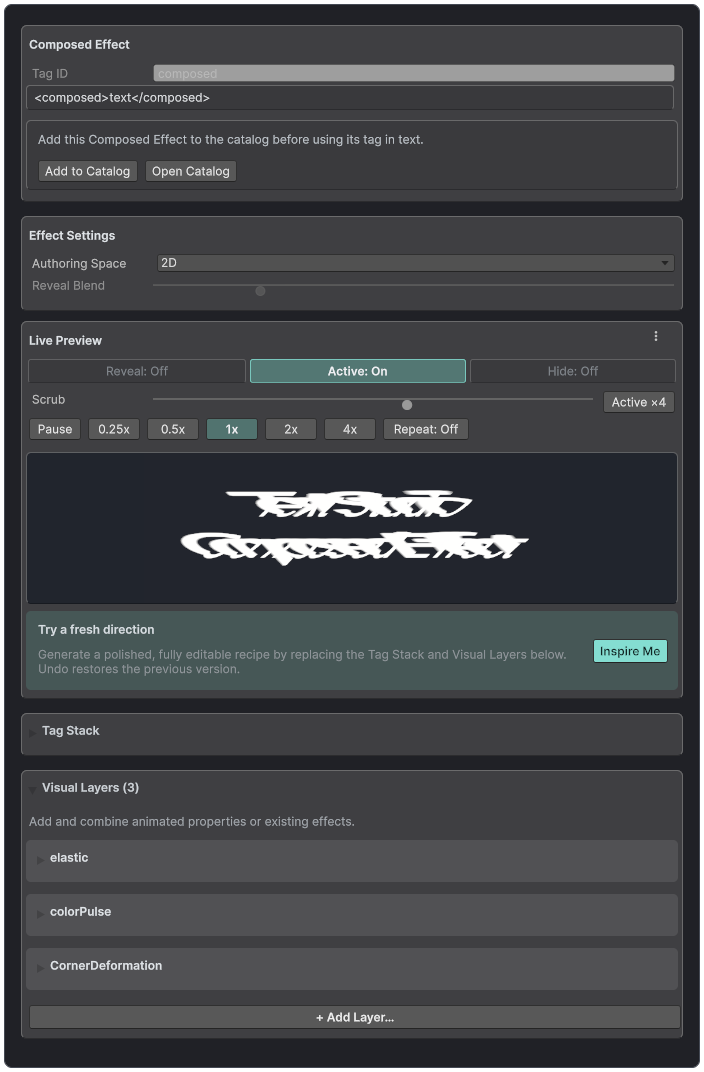Click the Scrub label
The height and width of the screenshot is (1072, 704).
(49, 399)
